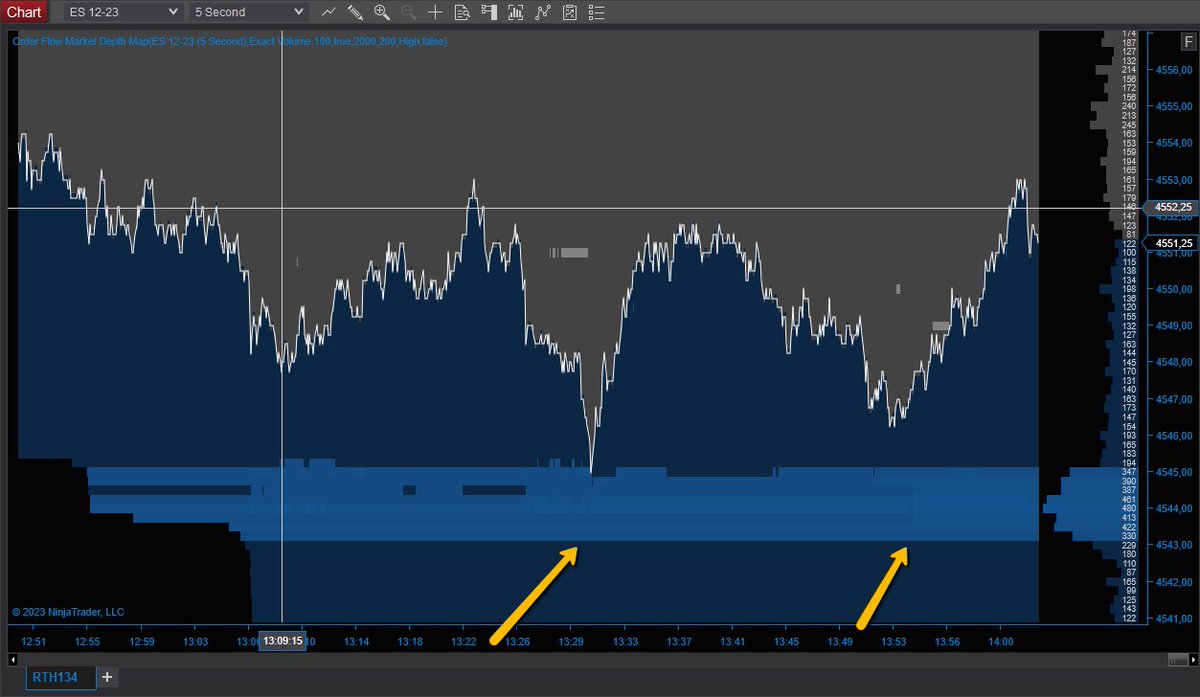The height and width of the screenshot is (697, 1200).
Task: Click the 13:41 time axis label
Action: (x=732, y=641)
